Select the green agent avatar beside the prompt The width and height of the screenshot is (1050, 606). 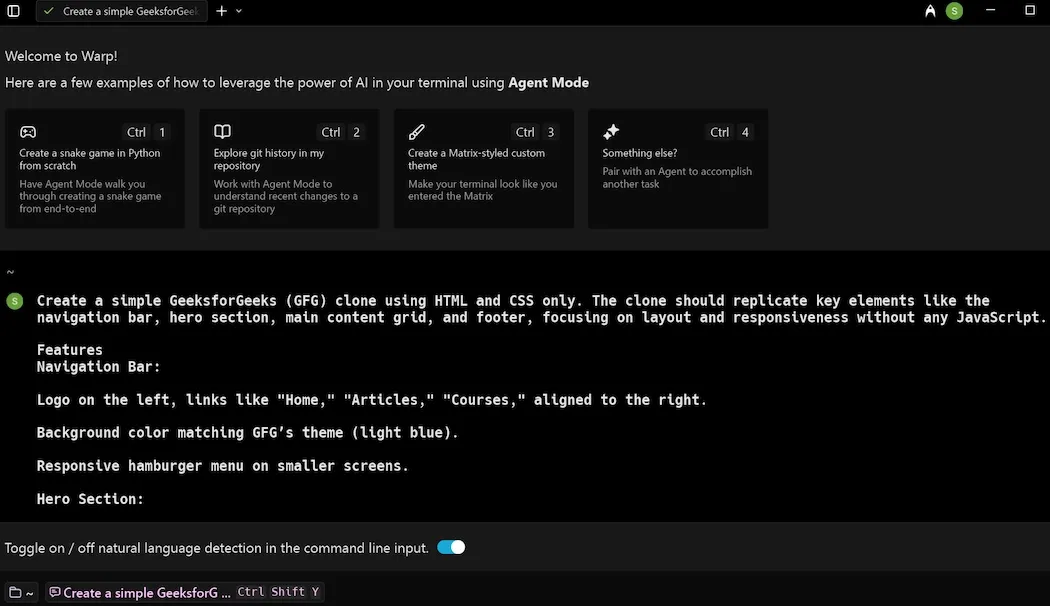pyautogui.click(x=14, y=300)
